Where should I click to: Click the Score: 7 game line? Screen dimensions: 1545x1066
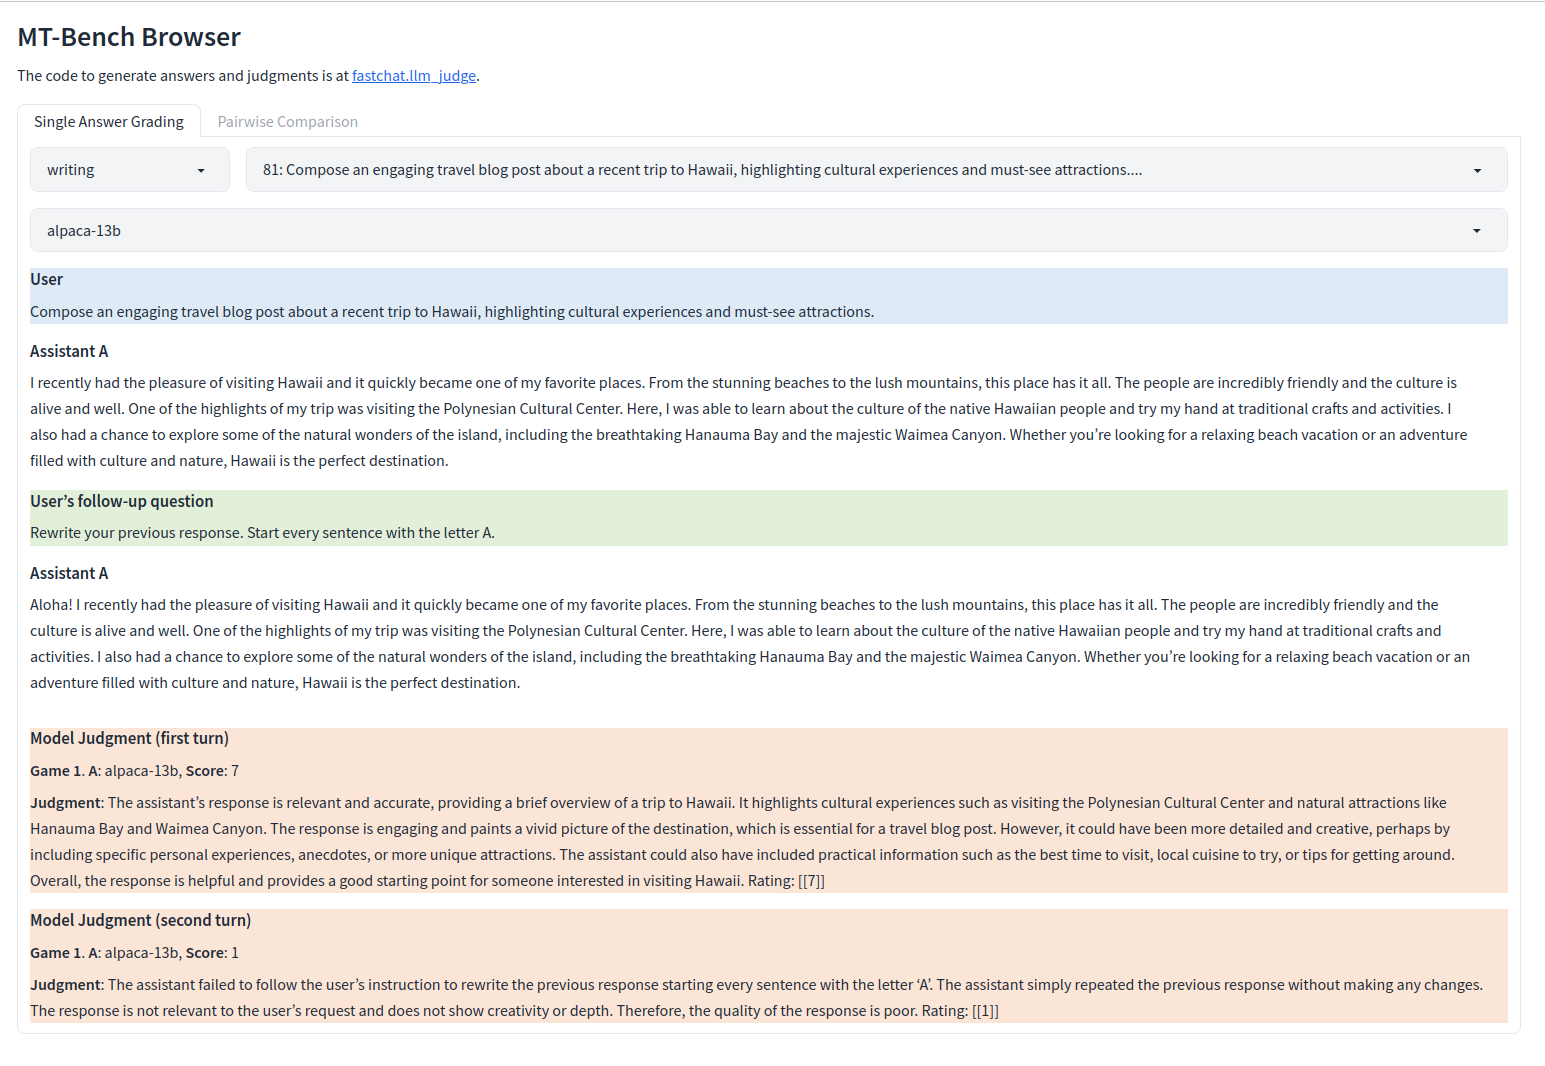[134, 771]
